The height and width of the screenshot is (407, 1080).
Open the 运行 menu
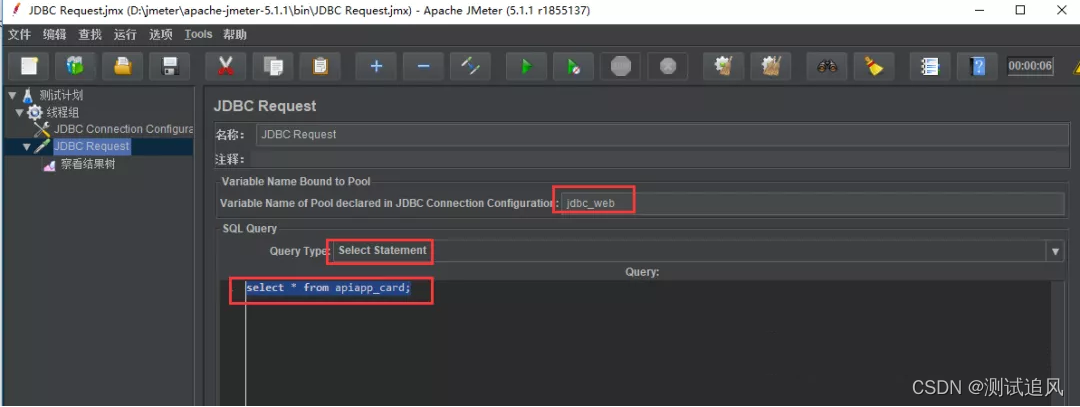[125, 34]
